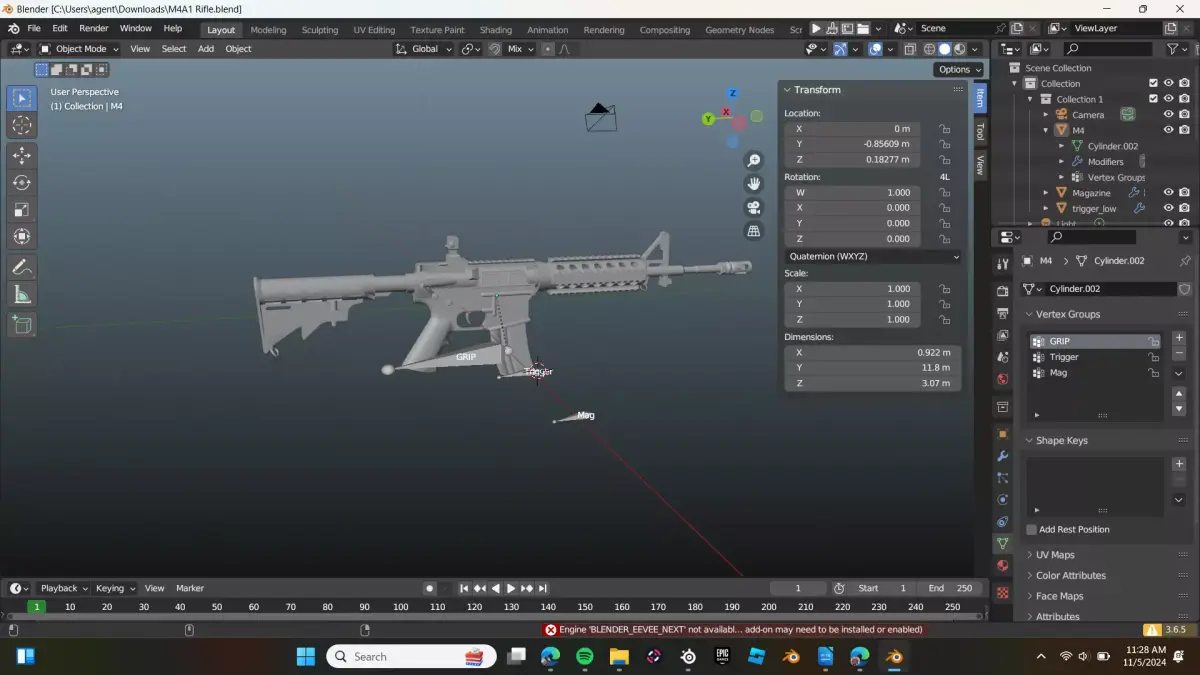This screenshot has width=1200, height=675.
Task: Click the red X axis gizmo ball
Action: tap(727, 112)
